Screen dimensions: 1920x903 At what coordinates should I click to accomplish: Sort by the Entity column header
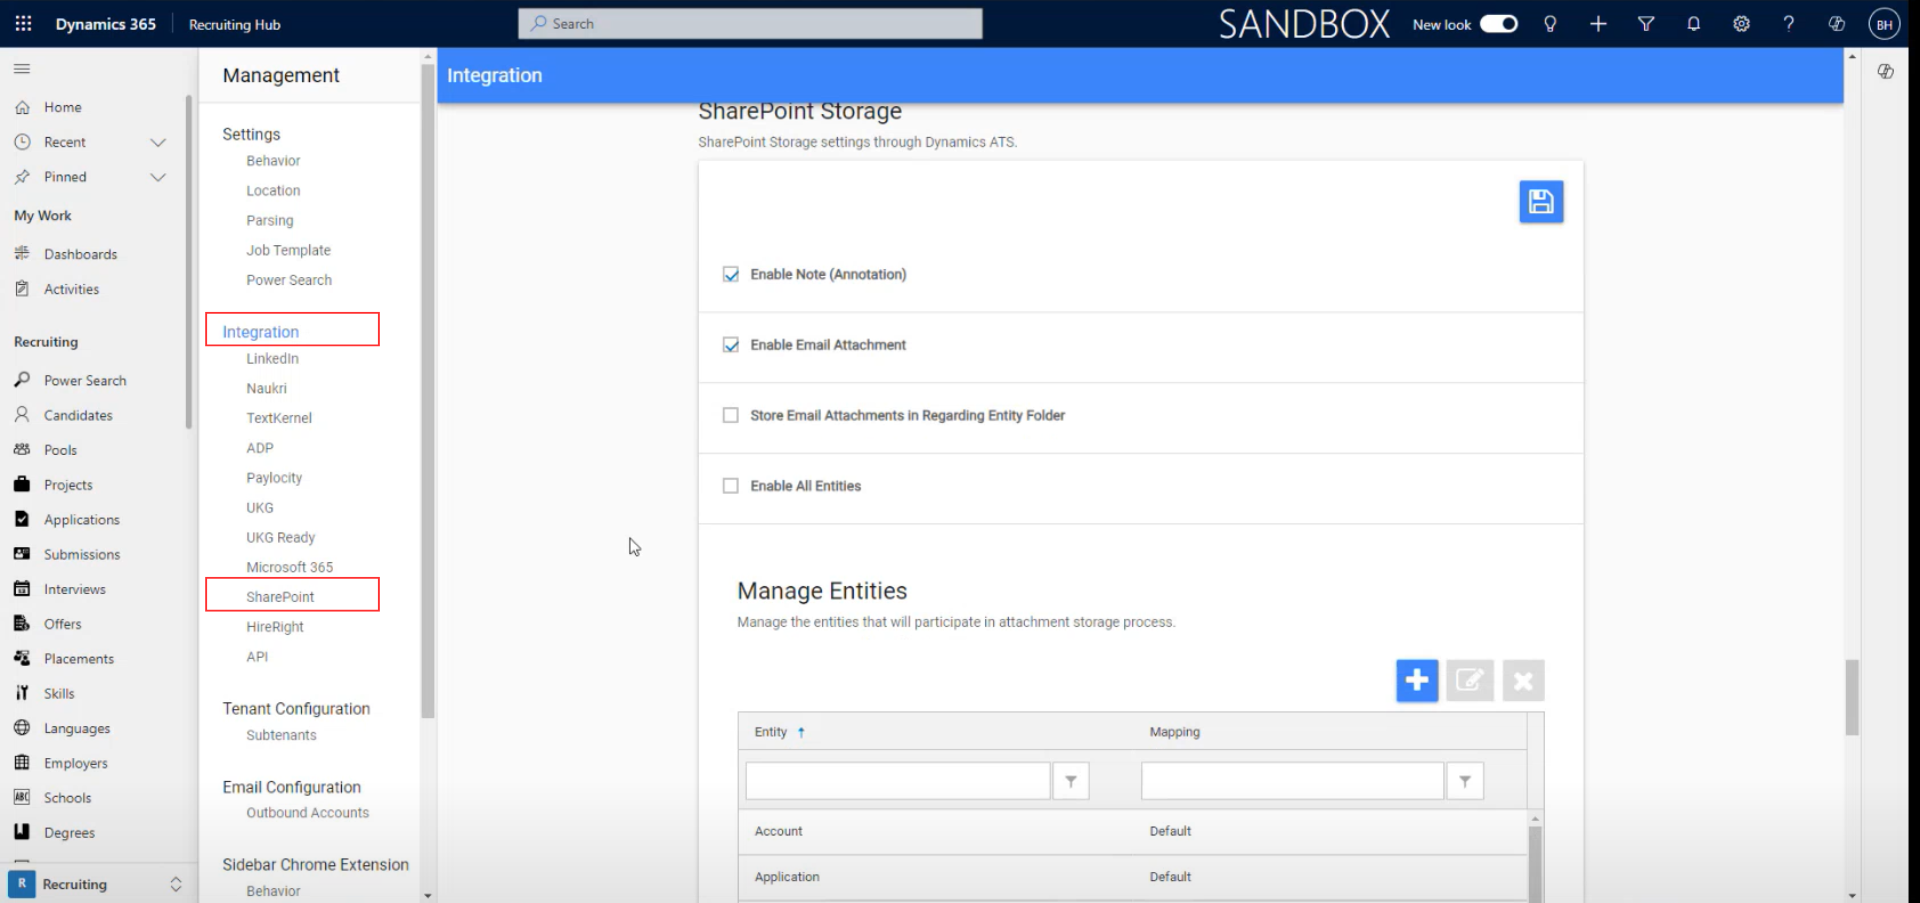[771, 732]
